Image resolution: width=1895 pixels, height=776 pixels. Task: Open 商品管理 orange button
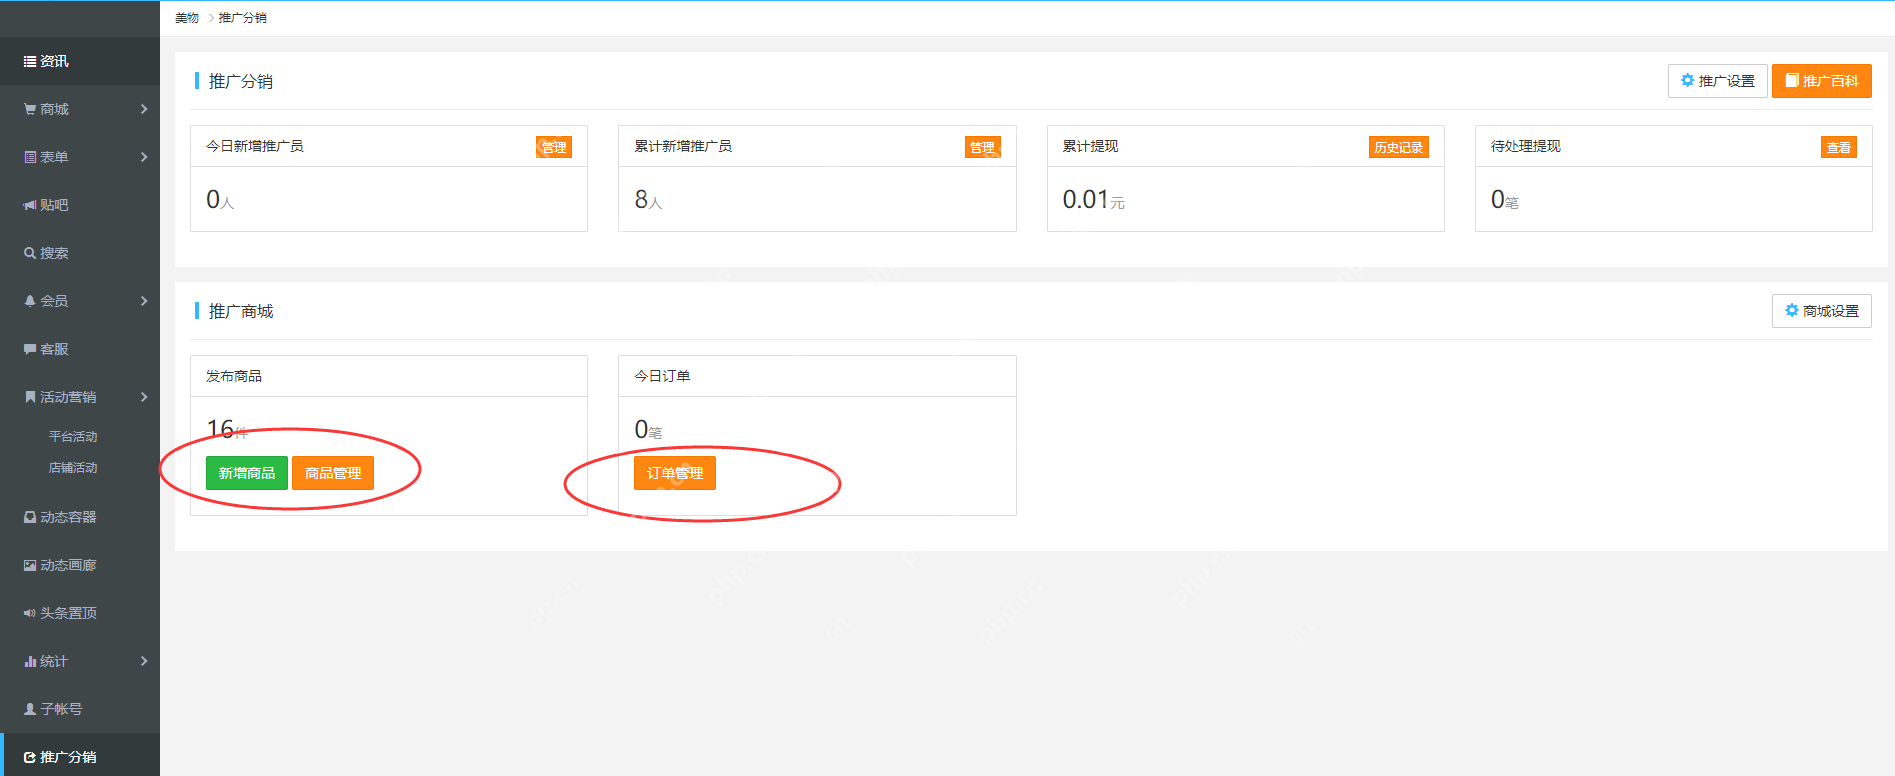(333, 473)
